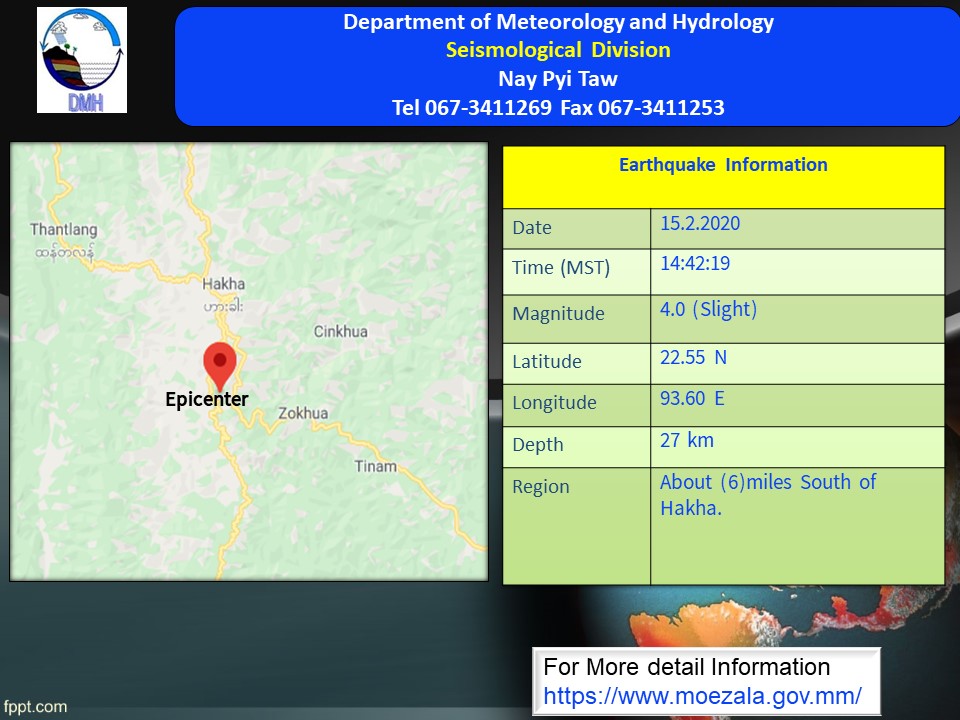Click the For More detail Information text

[x=686, y=667]
